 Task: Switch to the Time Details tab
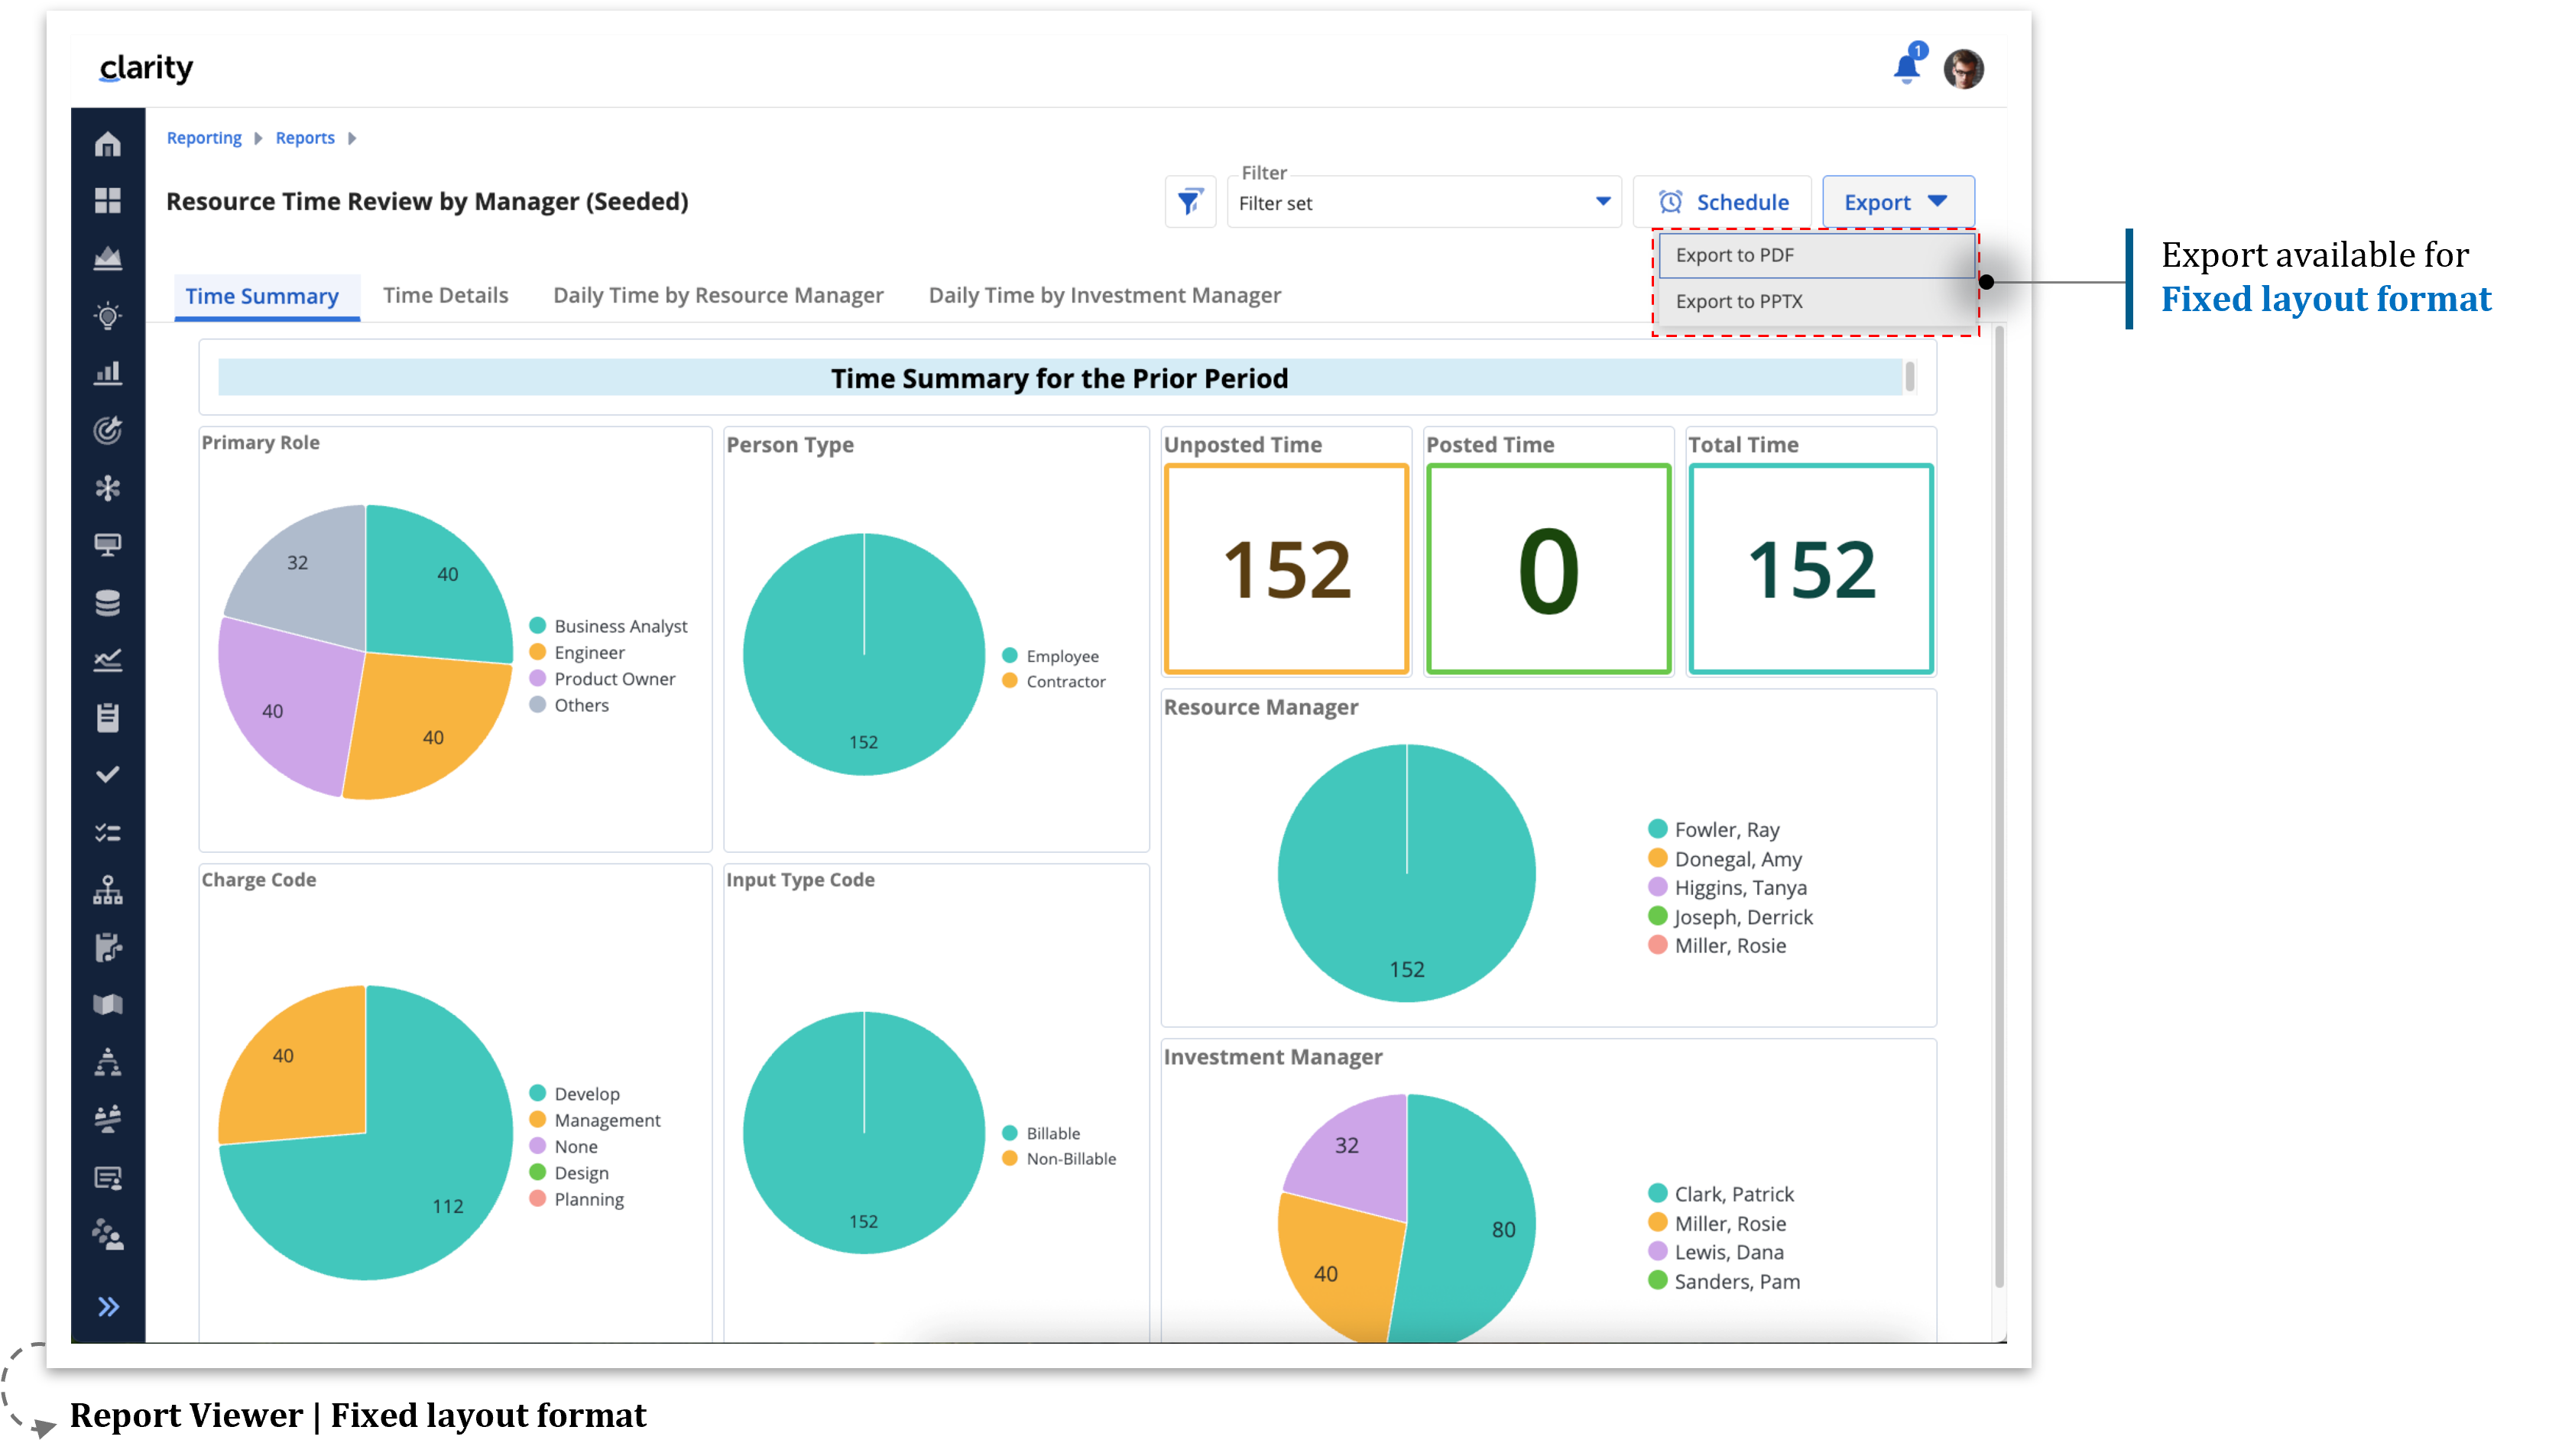(446, 295)
